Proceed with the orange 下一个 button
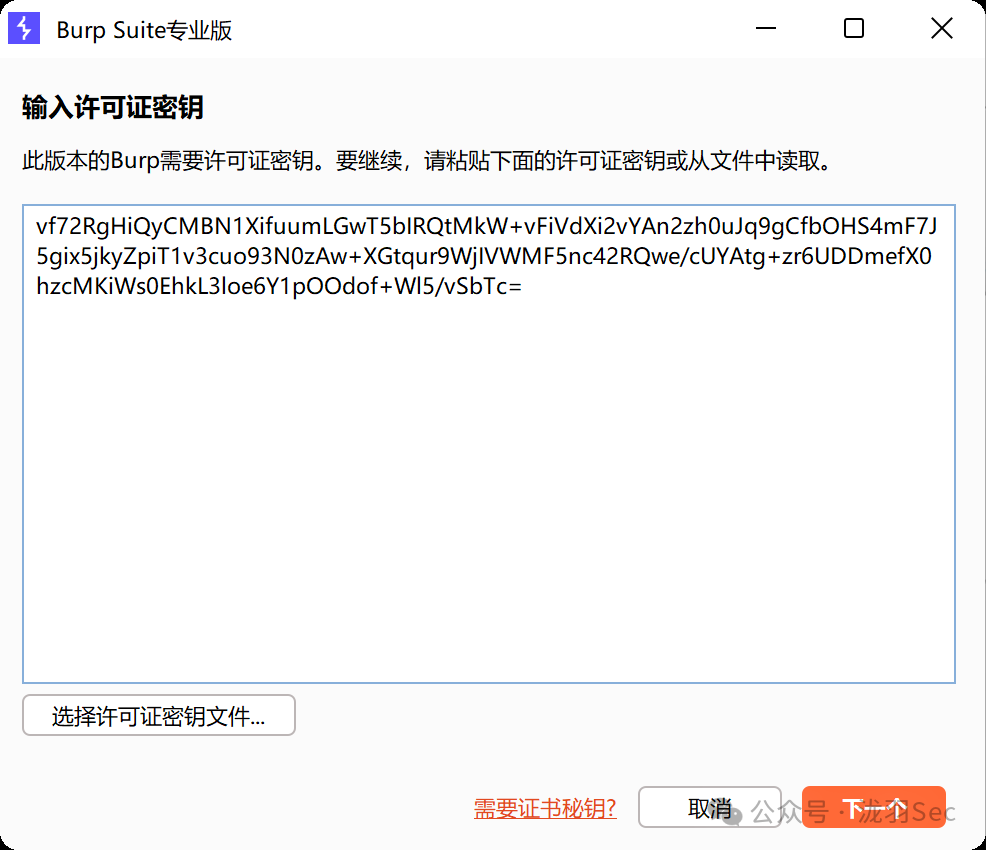The image size is (986, 850). [x=873, y=808]
